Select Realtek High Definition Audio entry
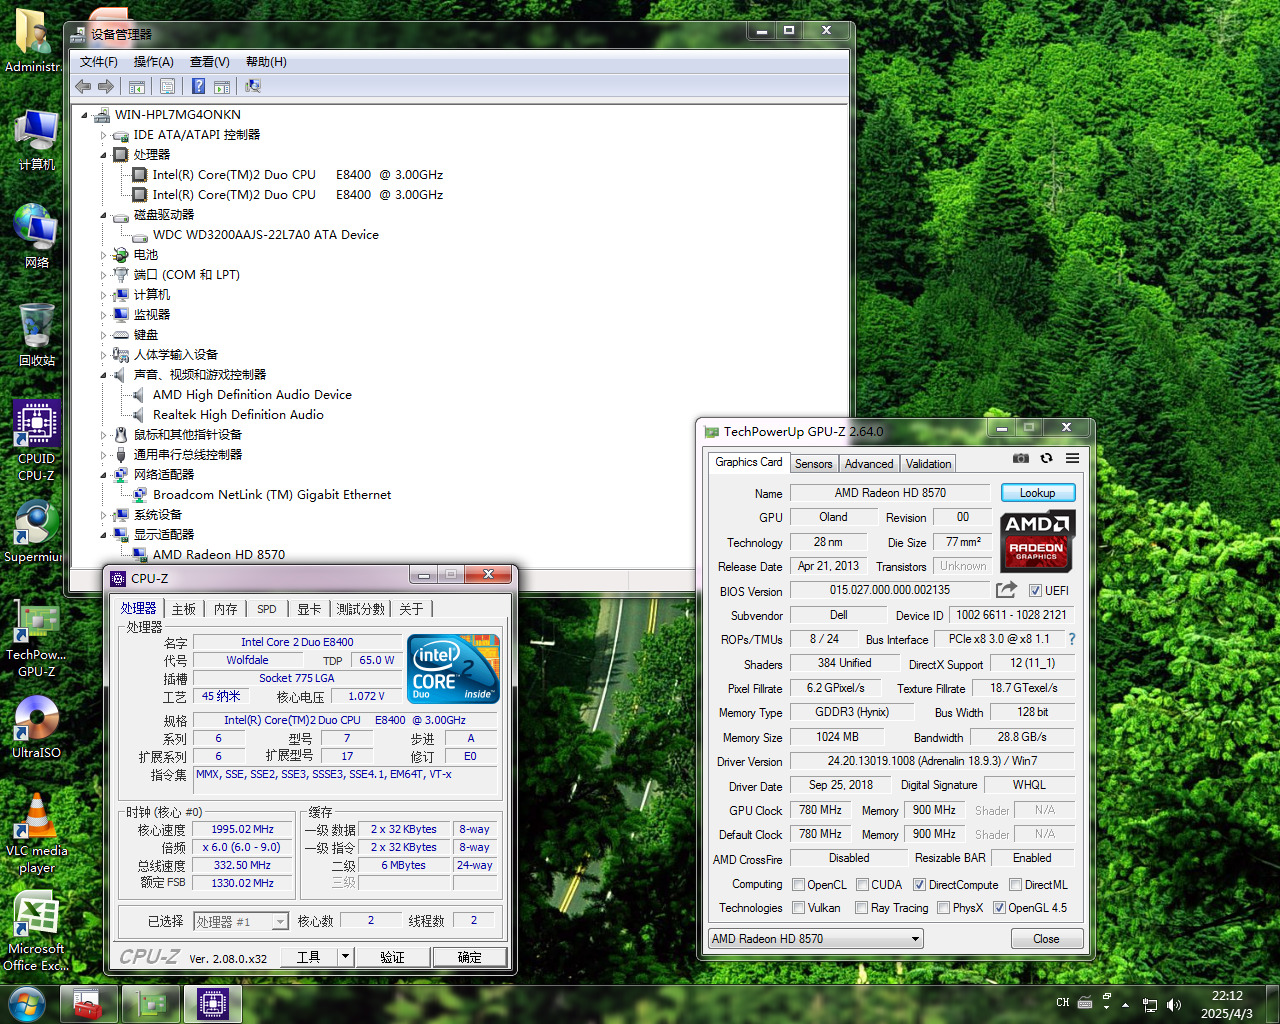The image size is (1280, 1024). (238, 415)
